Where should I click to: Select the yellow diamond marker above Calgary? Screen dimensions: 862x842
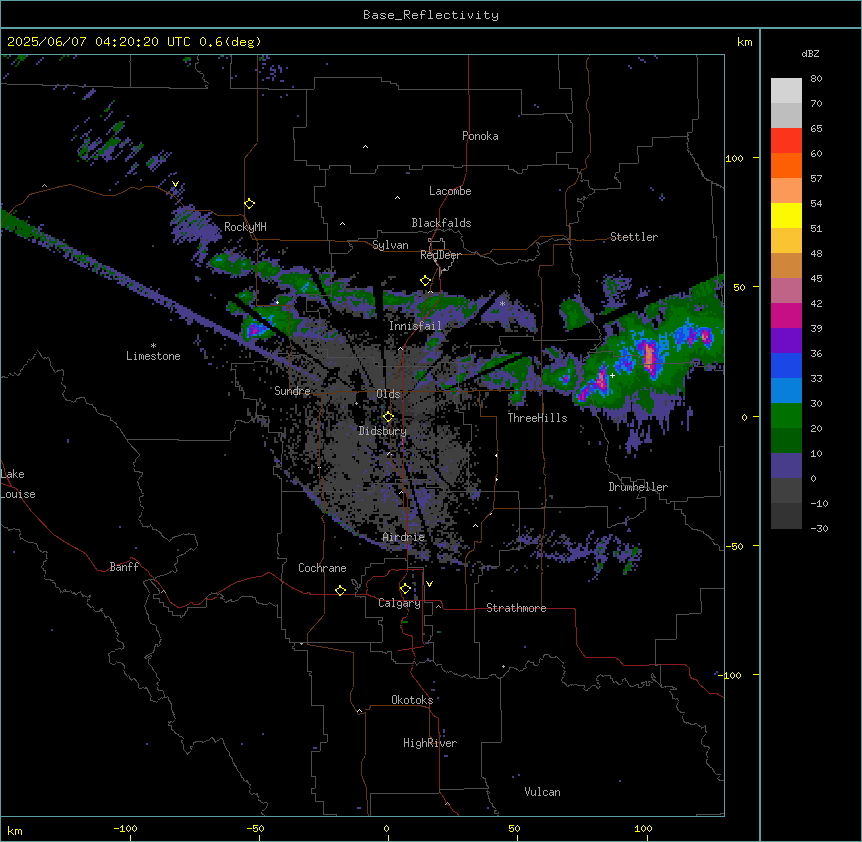coord(405,589)
